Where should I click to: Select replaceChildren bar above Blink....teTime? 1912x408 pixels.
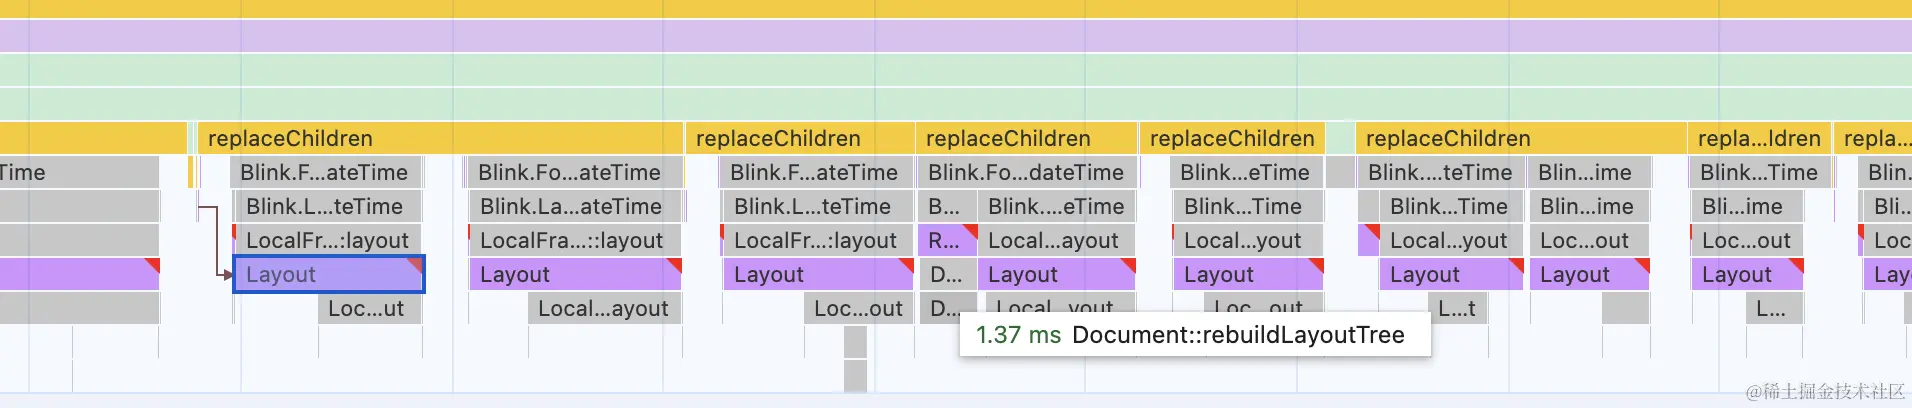(x=1521, y=138)
